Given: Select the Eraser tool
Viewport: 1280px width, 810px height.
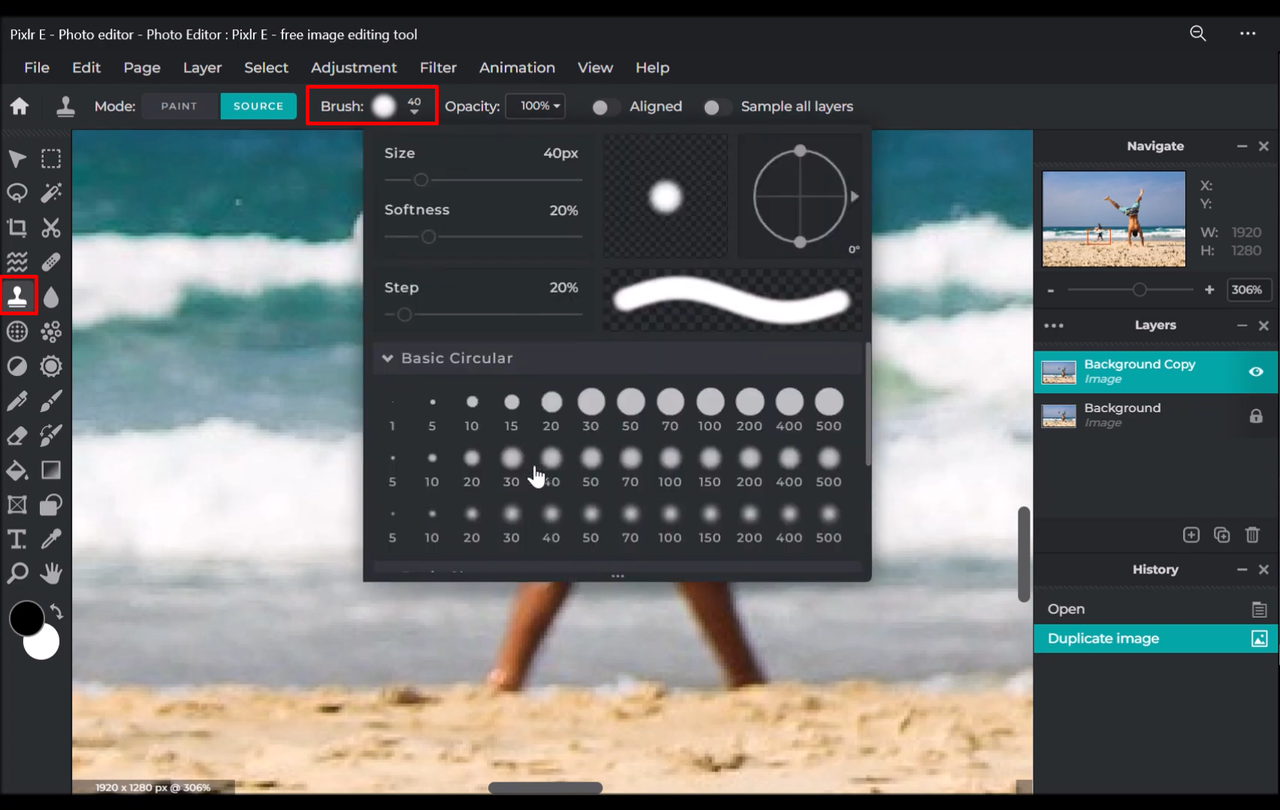Looking at the screenshot, I should point(16,435).
